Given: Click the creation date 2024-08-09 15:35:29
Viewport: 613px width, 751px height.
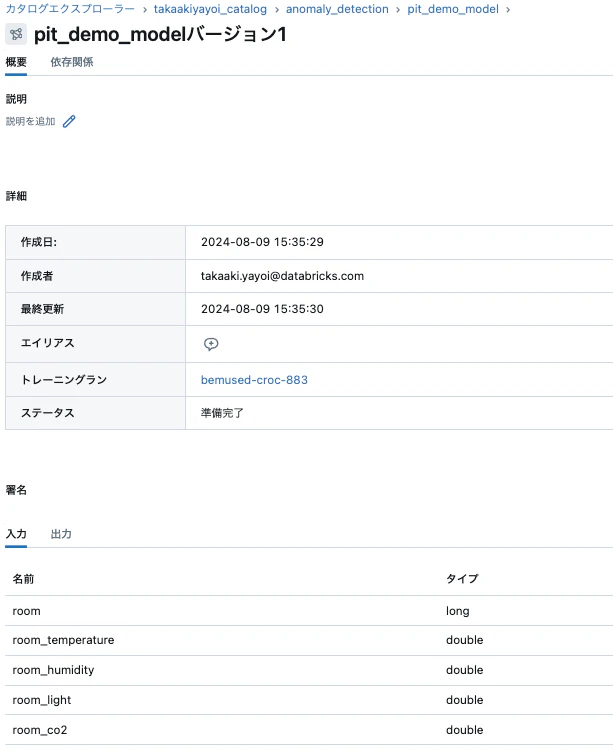Looking at the screenshot, I should click(262, 242).
